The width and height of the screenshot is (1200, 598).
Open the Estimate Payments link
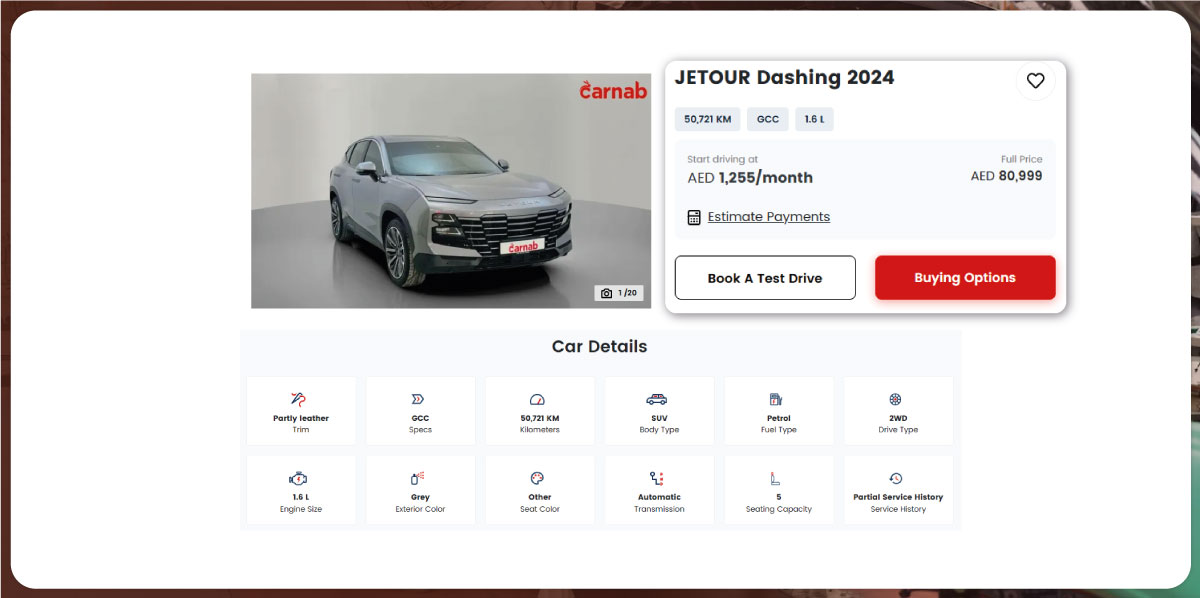pyautogui.click(x=768, y=217)
